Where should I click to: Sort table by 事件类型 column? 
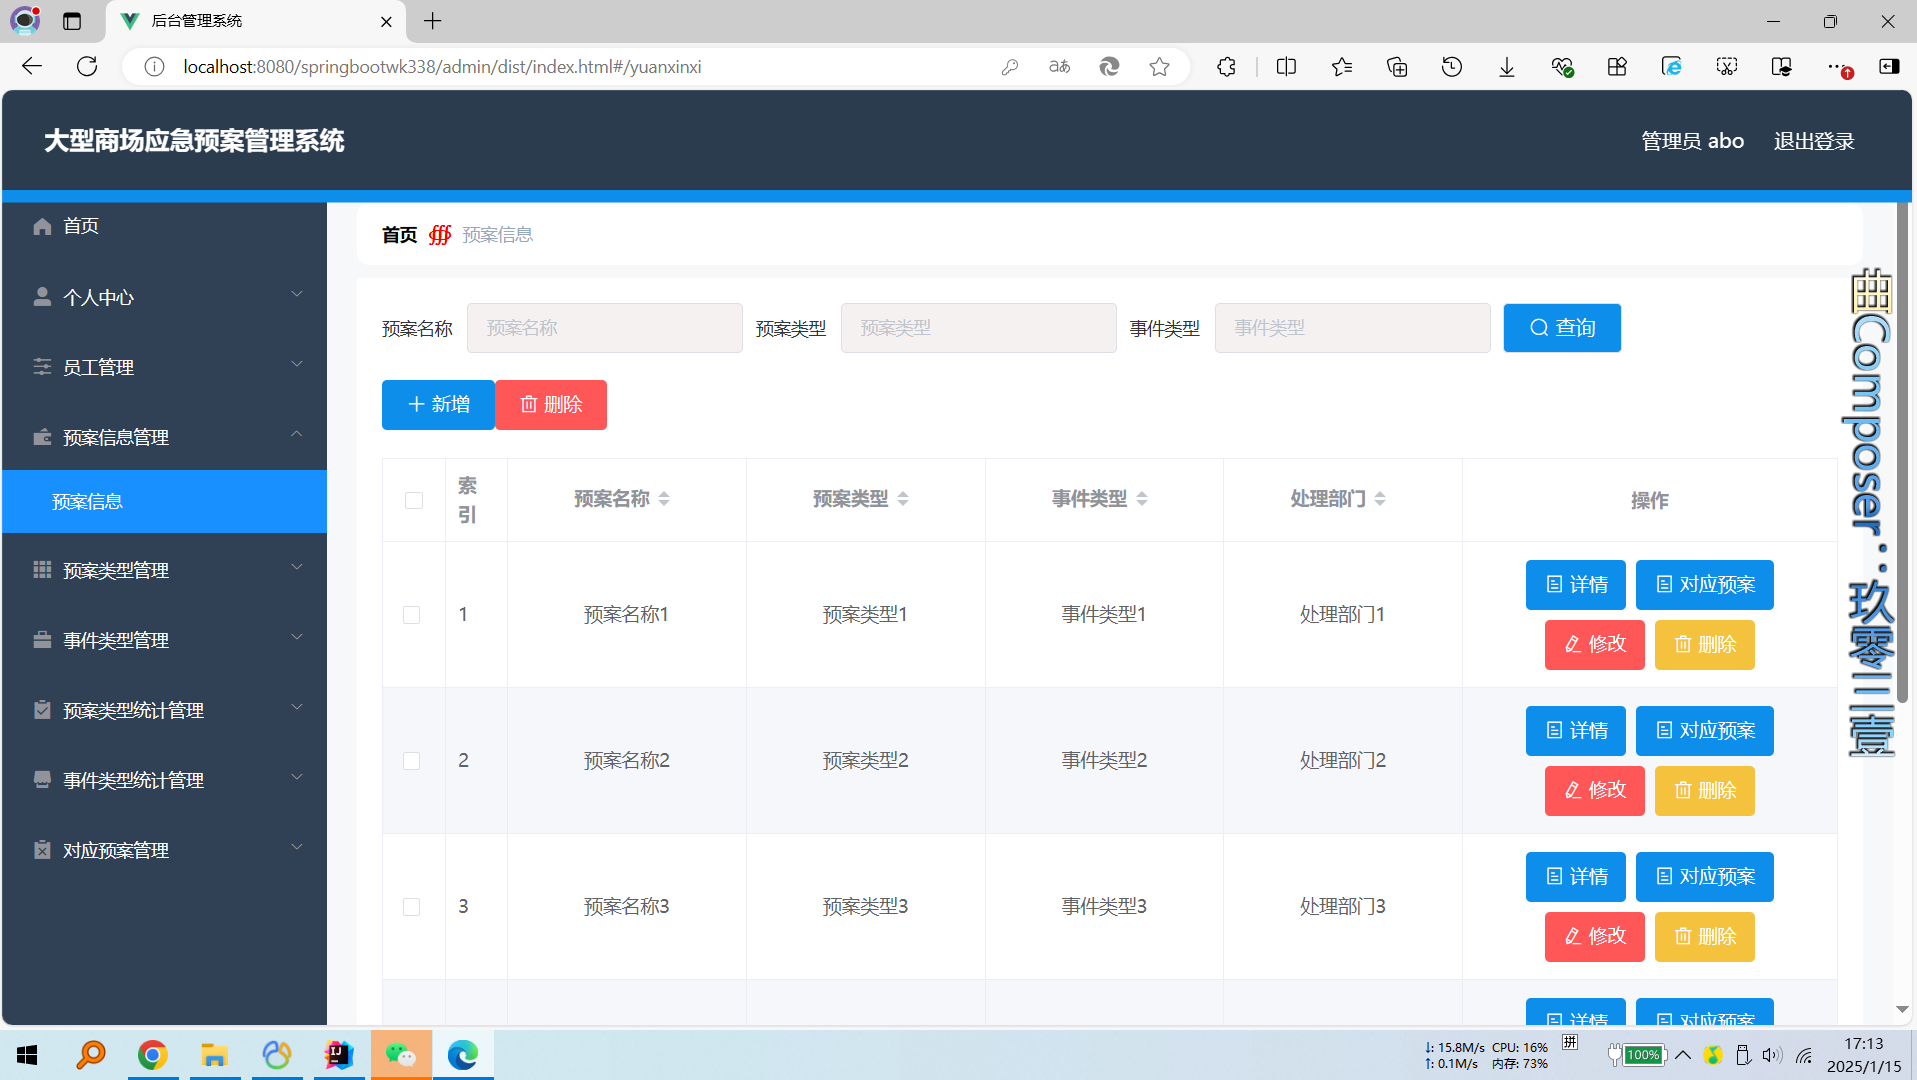point(1142,499)
